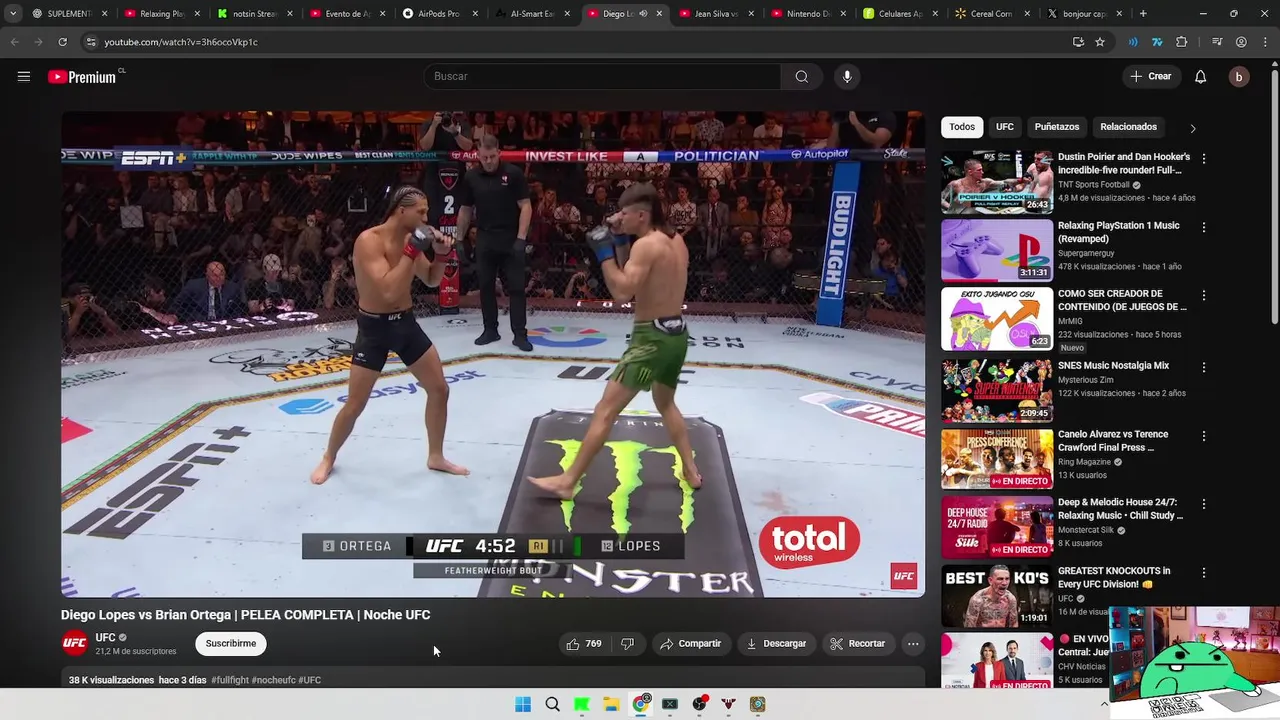Screen dimensions: 1280x720
Task: Open Canelo Alvarez vs Terence Crawford thumbnail
Action: pos(996,459)
